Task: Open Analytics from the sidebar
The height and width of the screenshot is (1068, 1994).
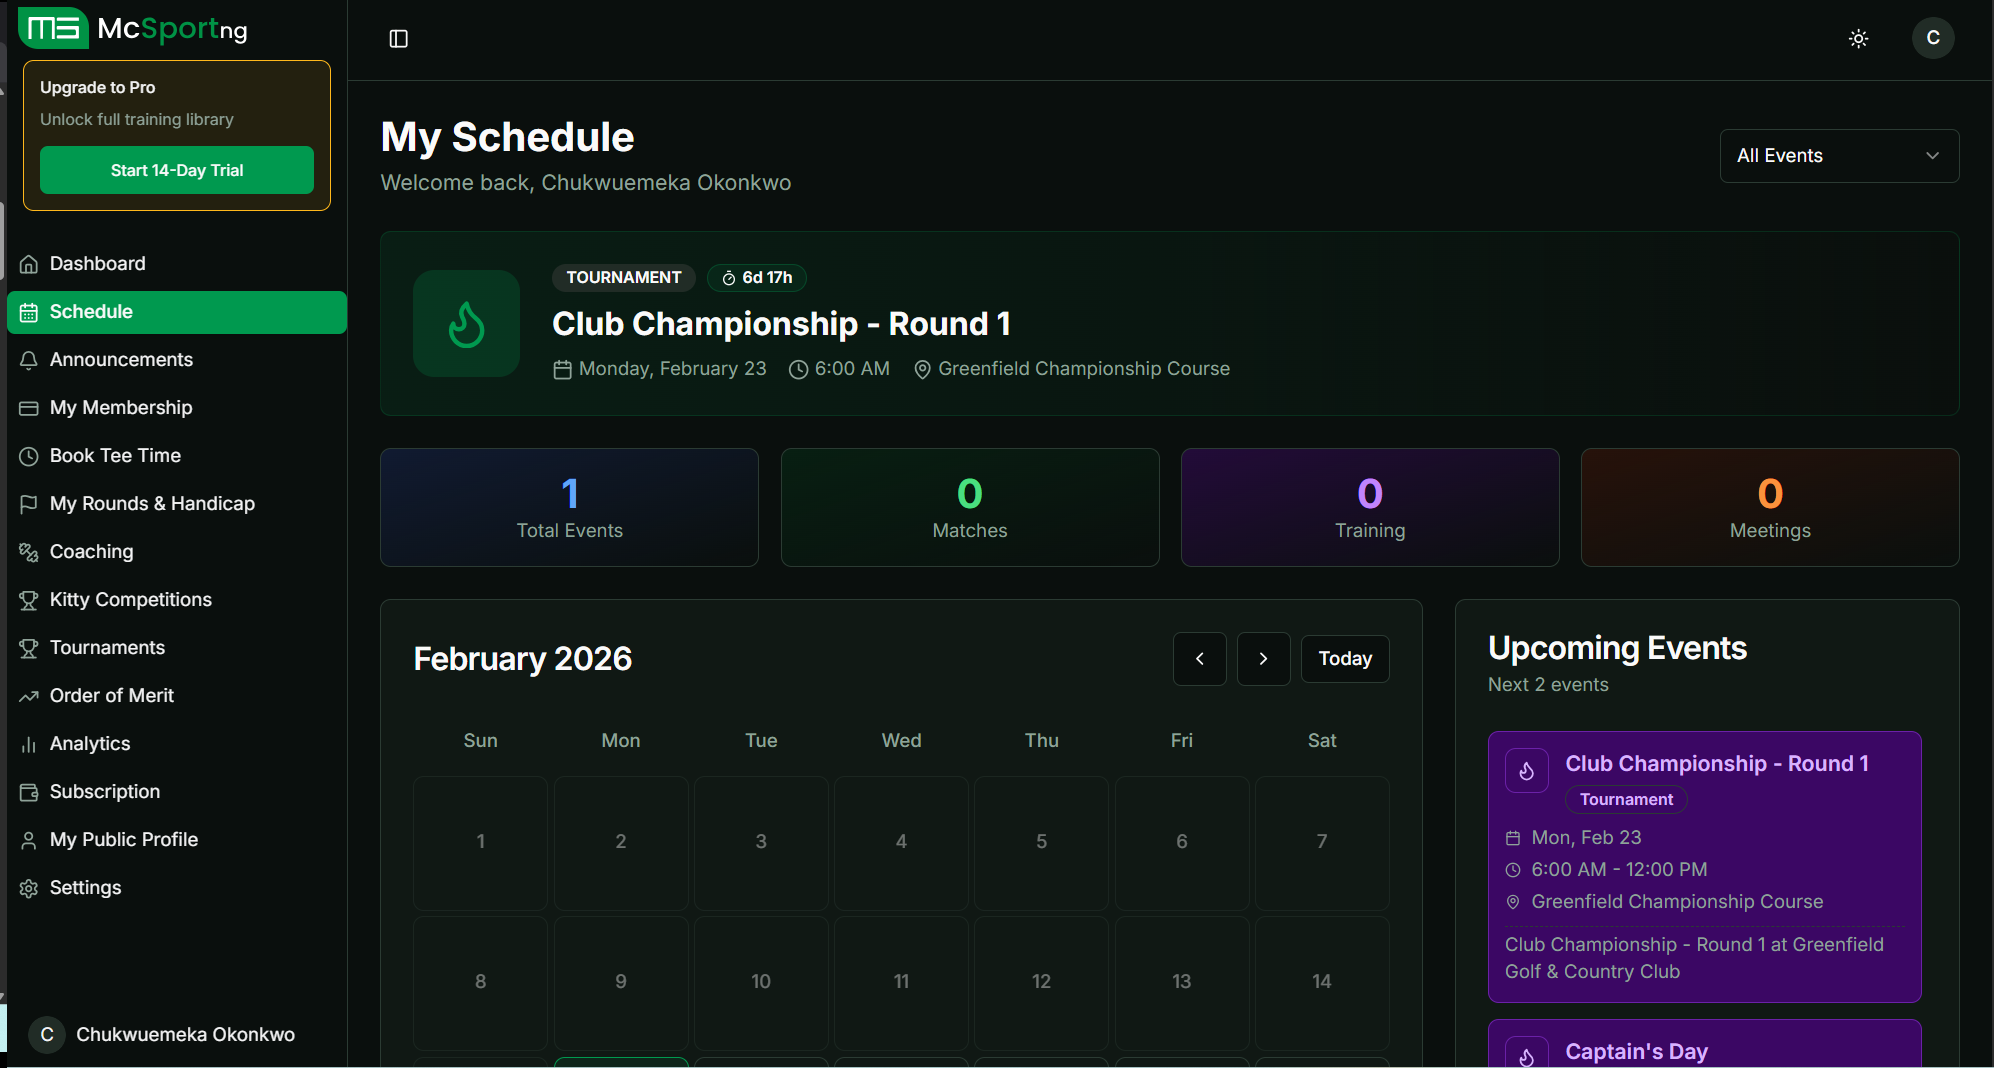Action: click(x=89, y=743)
